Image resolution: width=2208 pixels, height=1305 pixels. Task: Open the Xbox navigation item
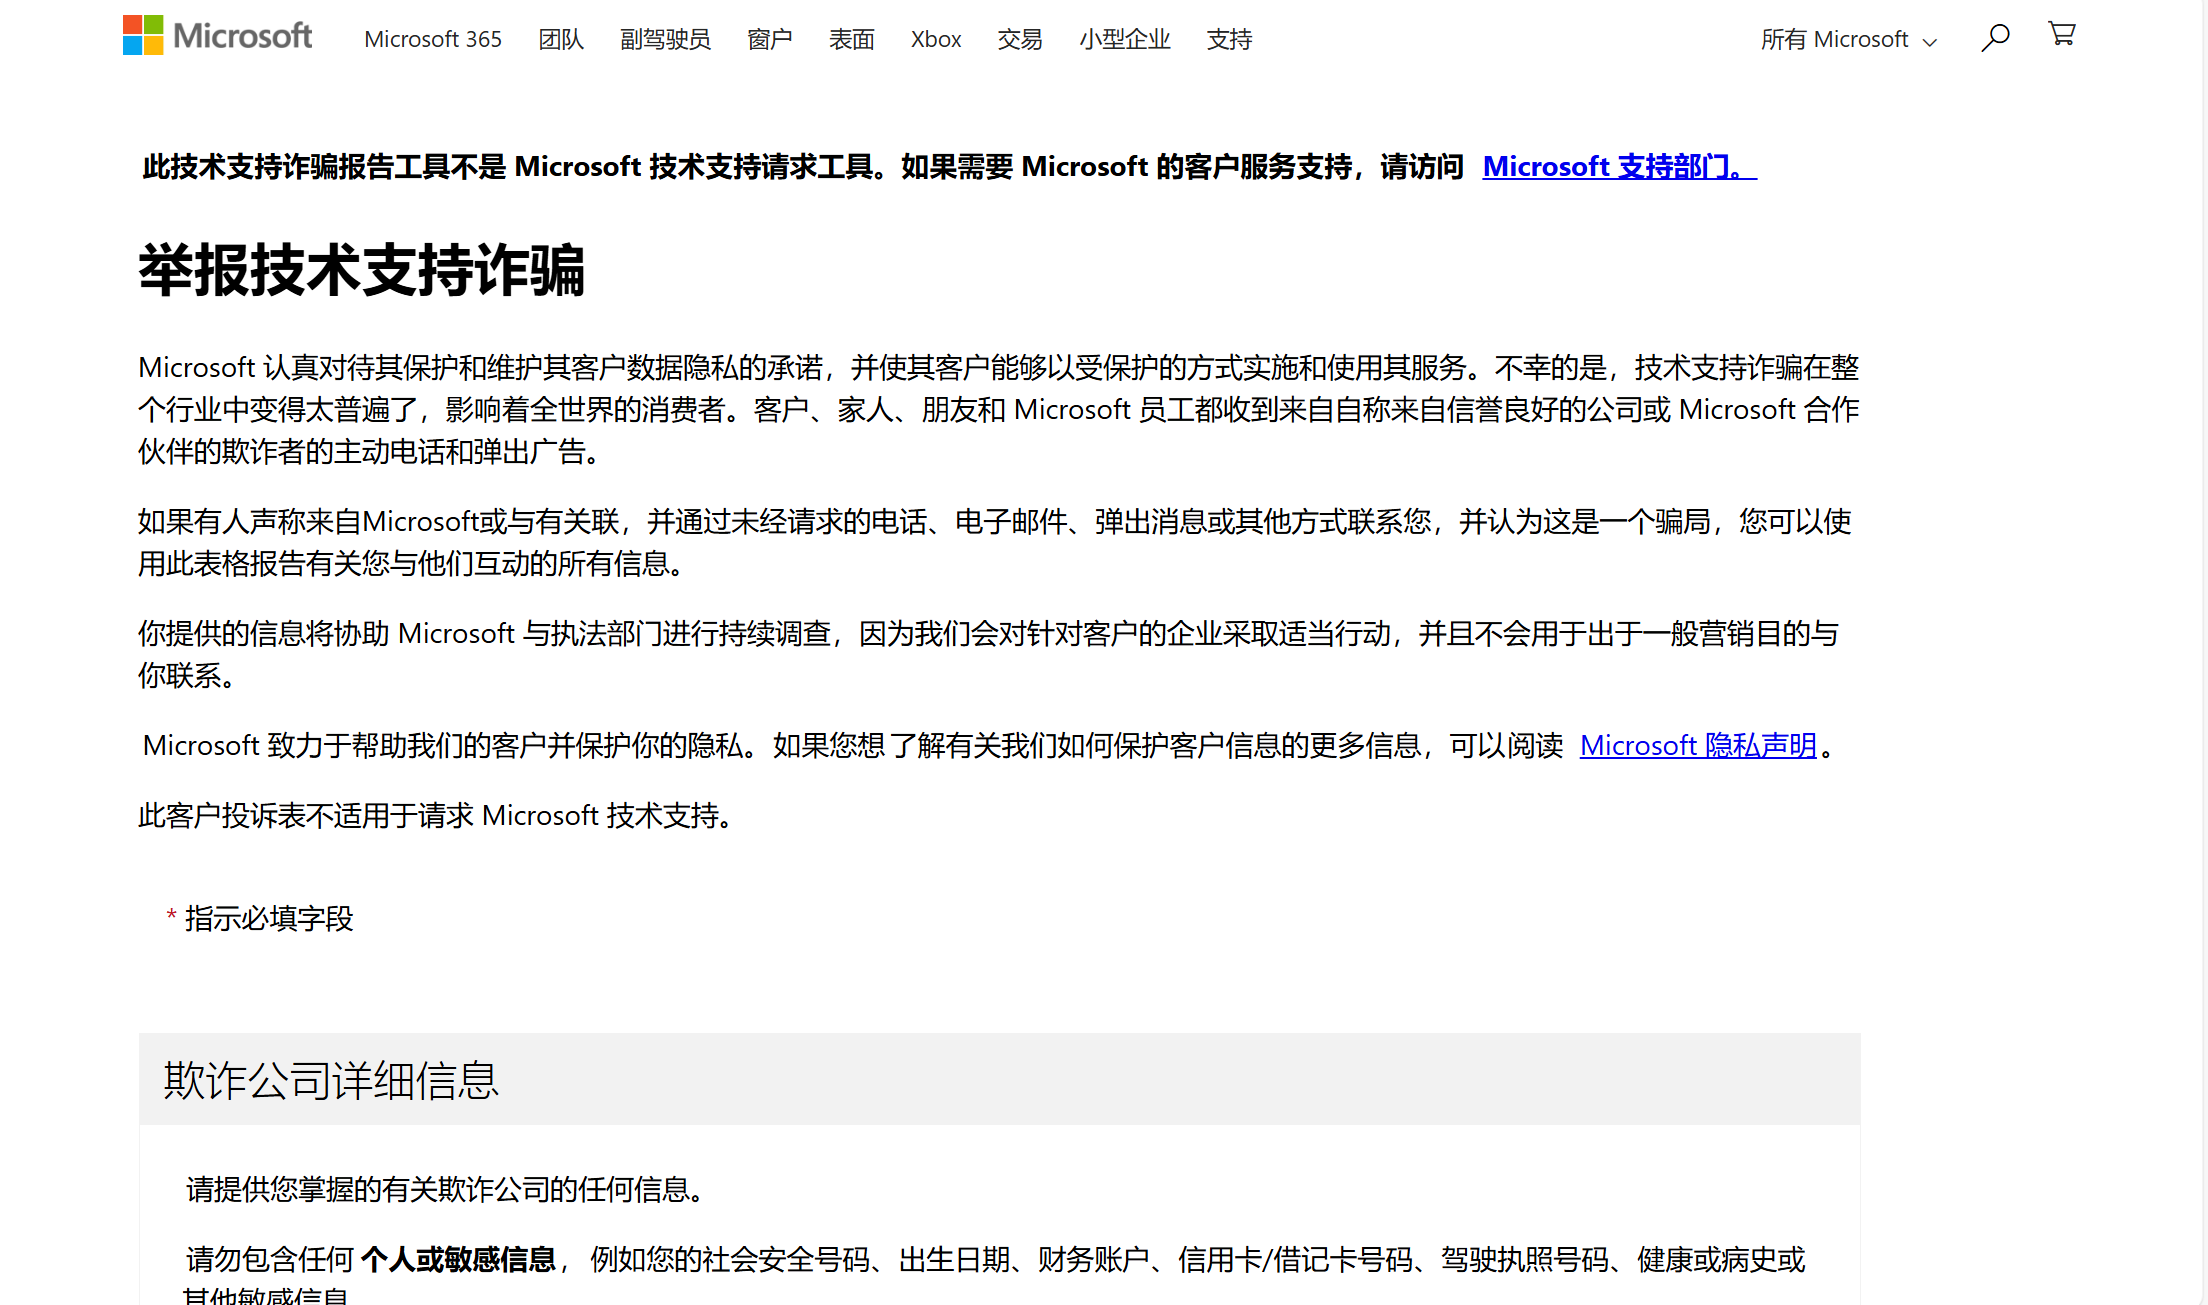click(x=935, y=40)
